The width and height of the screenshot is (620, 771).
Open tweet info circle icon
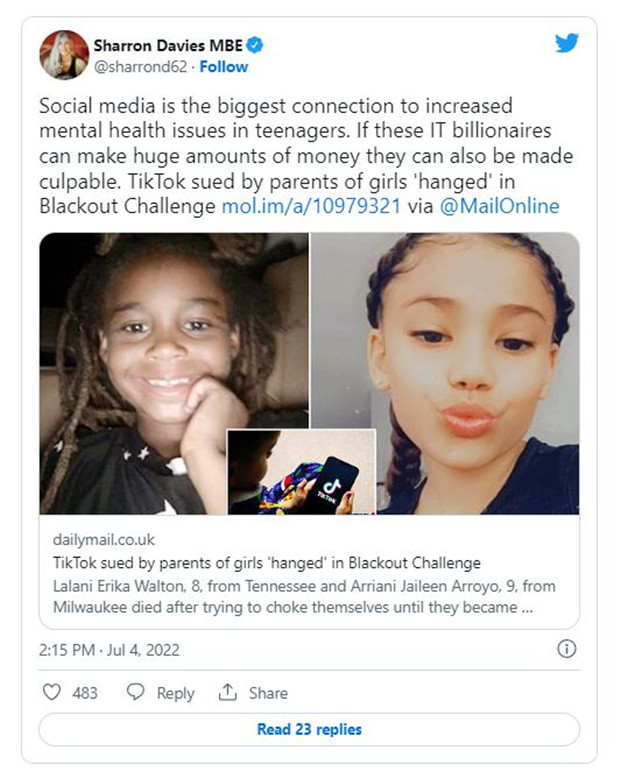point(566,649)
